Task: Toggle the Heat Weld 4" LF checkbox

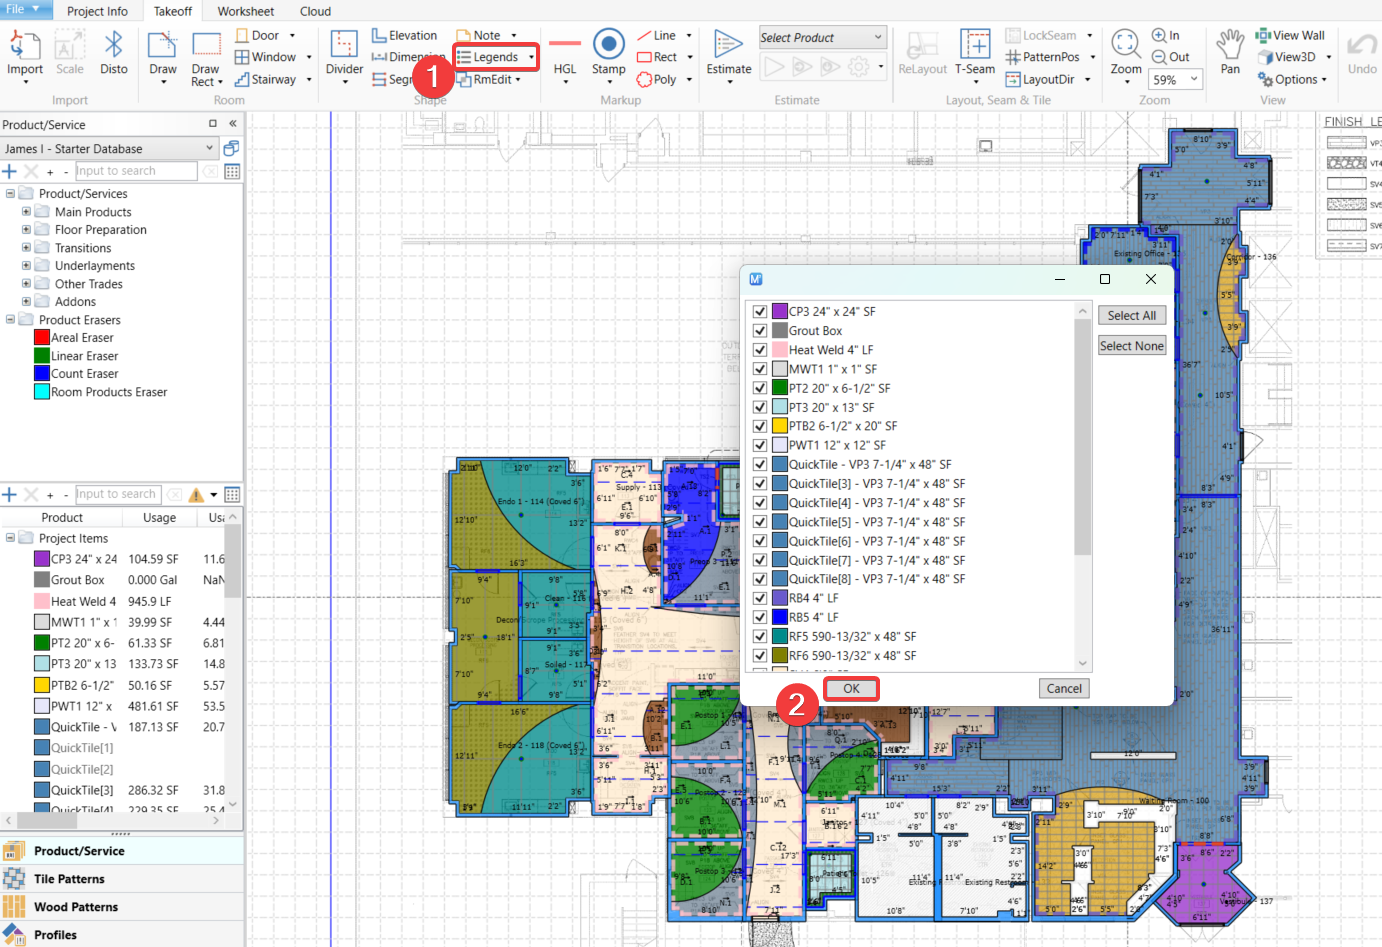Action: [x=760, y=350]
